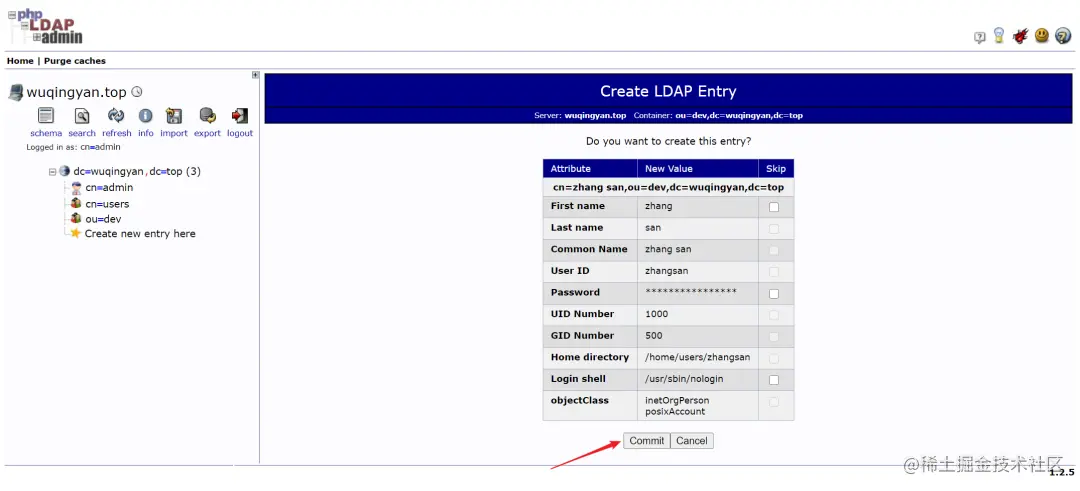Click the phpLDAPadmin logo
The width and height of the screenshot is (1080, 491).
coord(45,27)
